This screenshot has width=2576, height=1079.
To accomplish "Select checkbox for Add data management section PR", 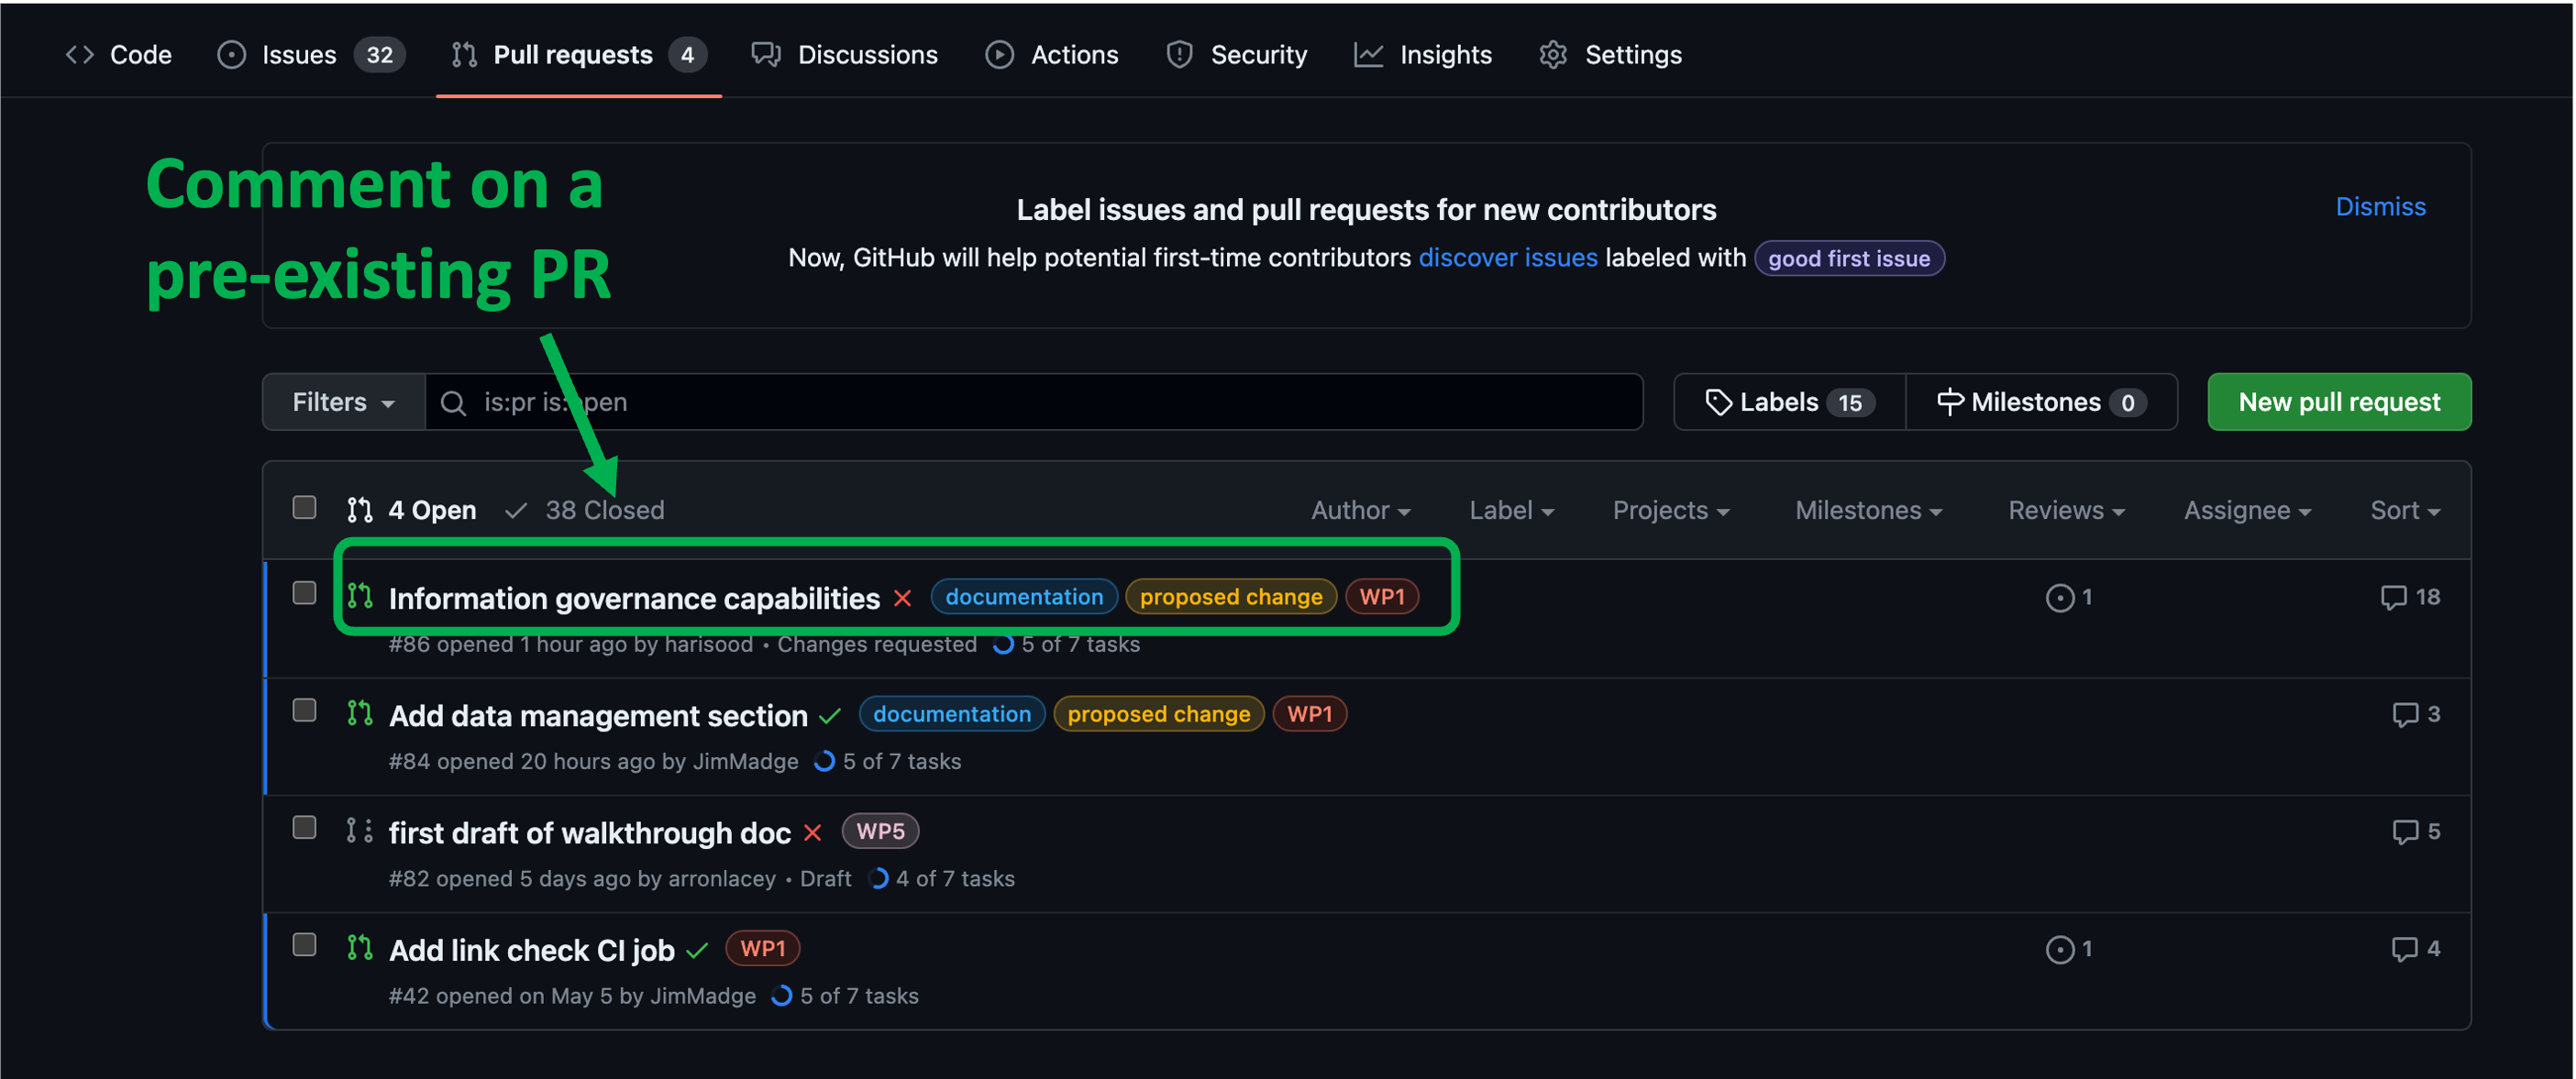I will [x=304, y=711].
